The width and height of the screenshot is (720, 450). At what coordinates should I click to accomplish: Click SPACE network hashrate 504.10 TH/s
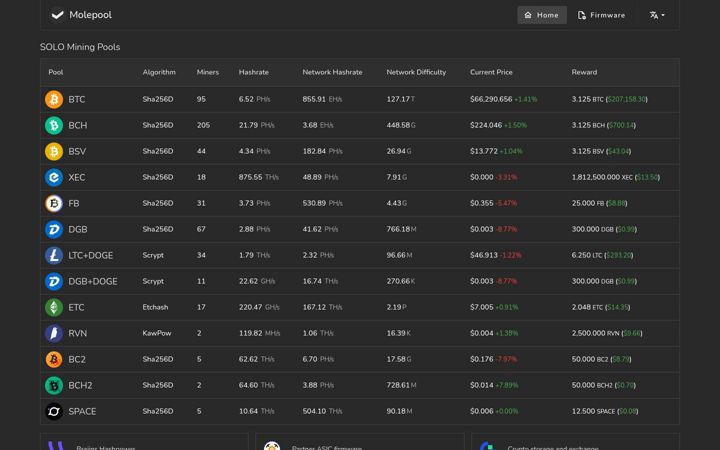322,411
